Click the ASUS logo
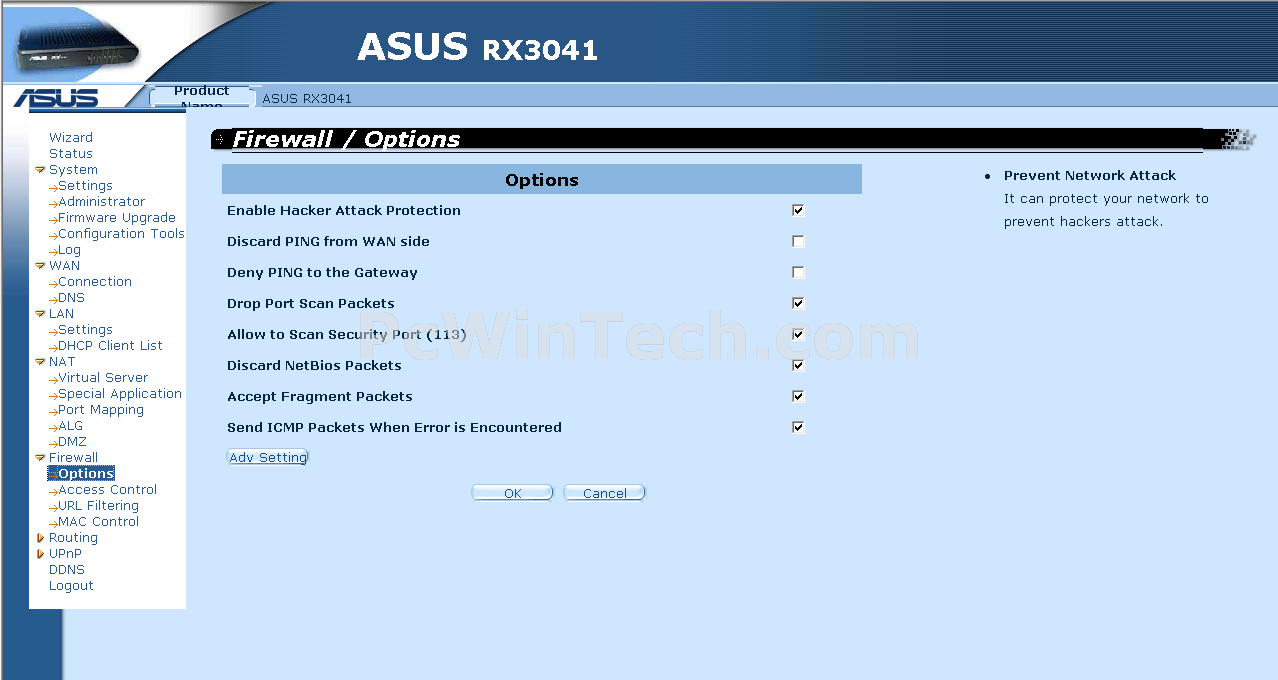Image resolution: width=1278 pixels, height=680 pixels. point(56,98)
